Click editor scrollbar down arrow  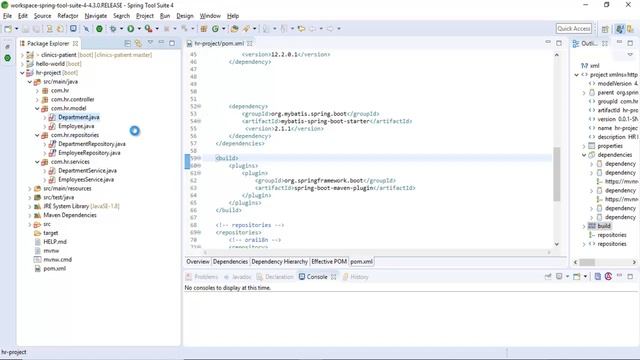[556, 244]
